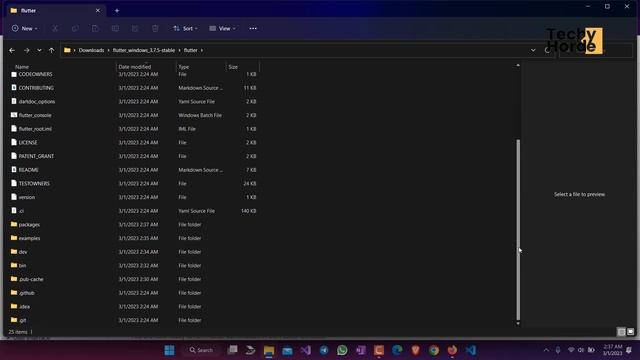Click the Share icon in toolbar
Screen dimensions: 640x360
135,29
